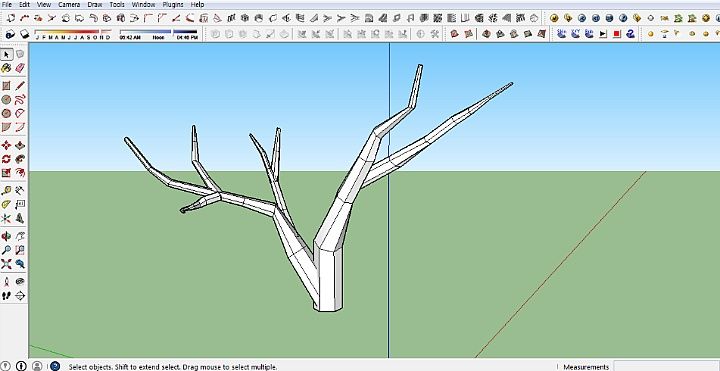This screenshot has width=720, height=371.
Task: Activate the Move tool
Action: pos(6,146)
